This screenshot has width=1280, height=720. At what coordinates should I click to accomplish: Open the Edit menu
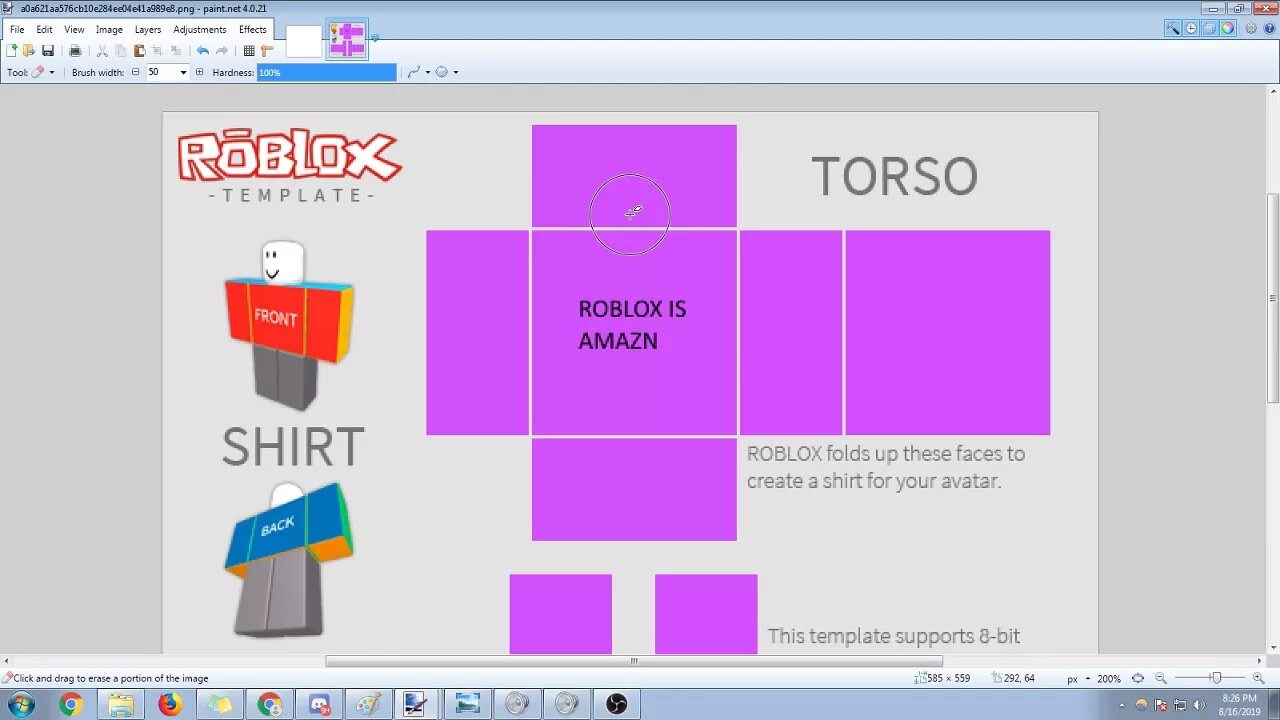point(45,30)
